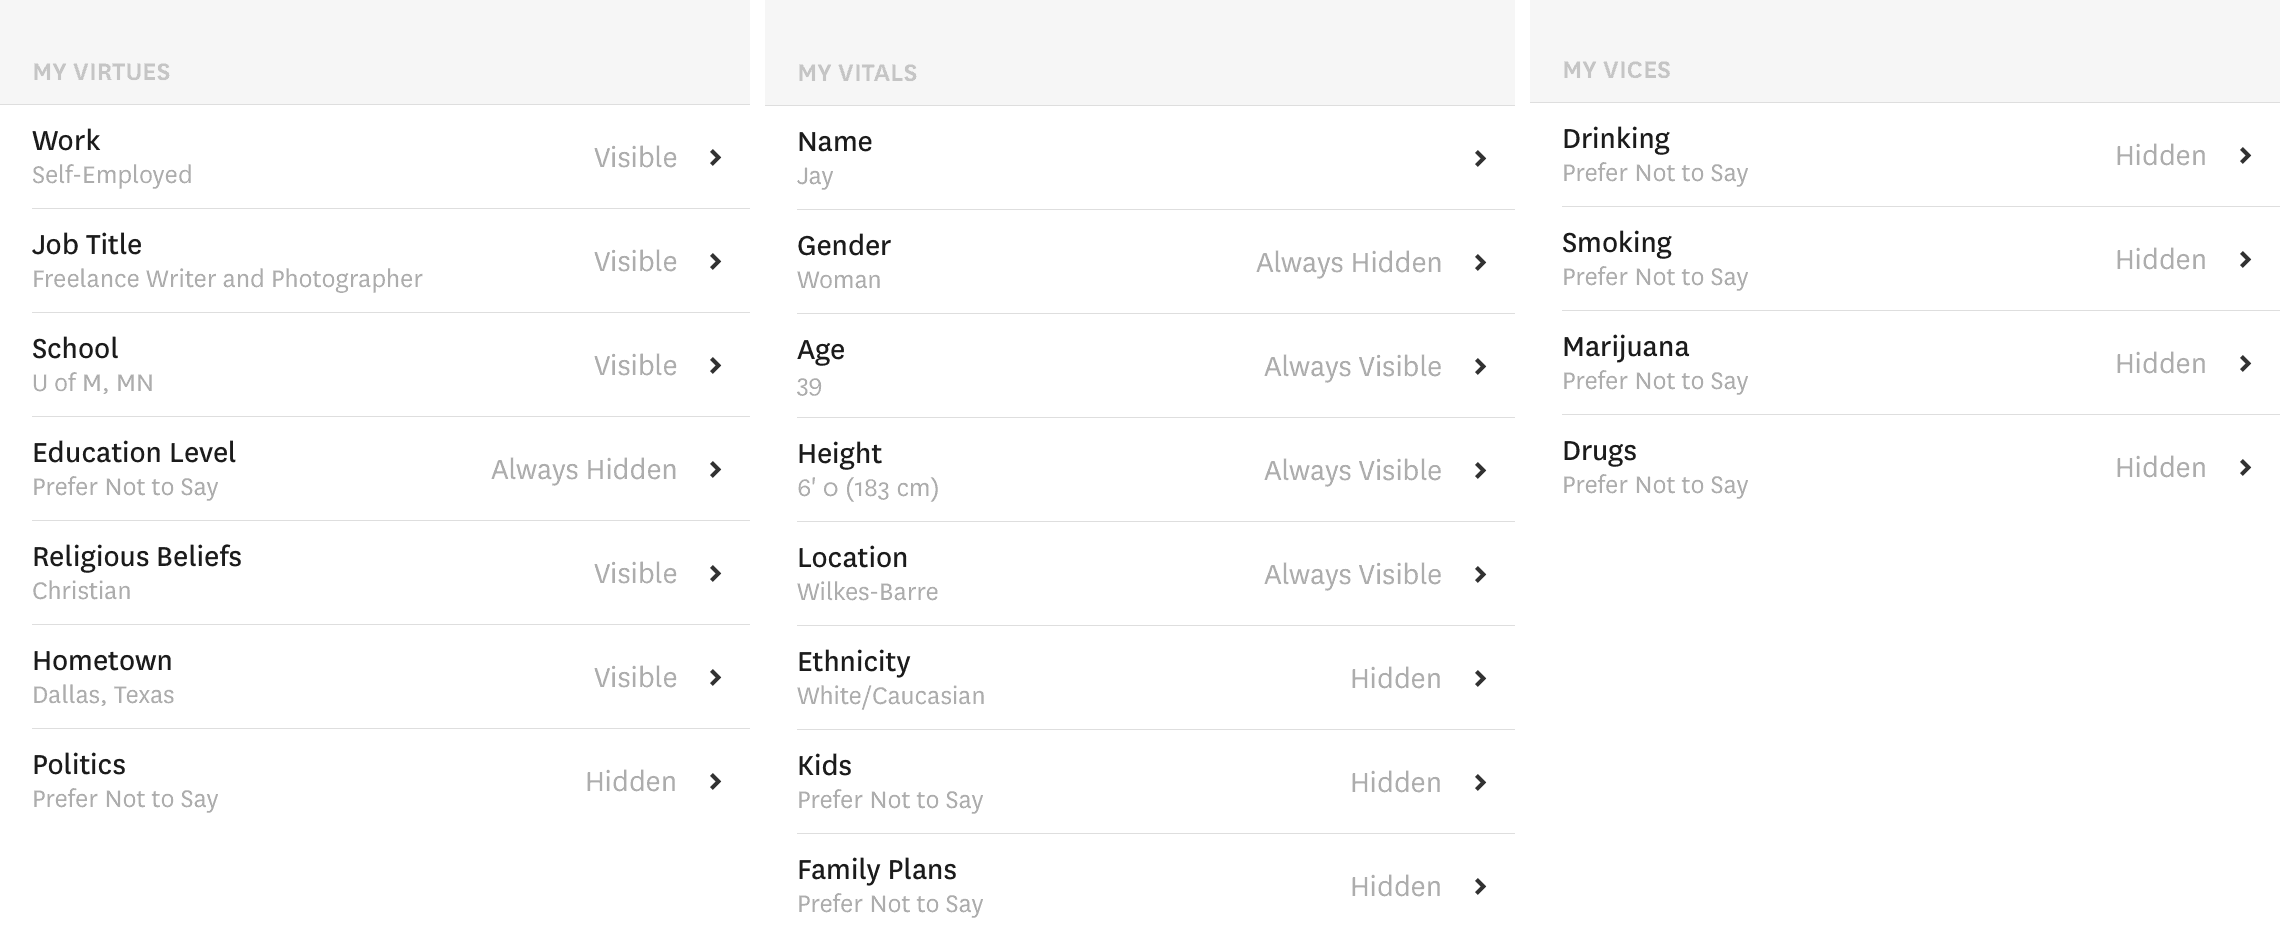Click the chevron in the Location row
Image resolution: width=2280 pixels, height=937 pixels.
[1480, 574]
